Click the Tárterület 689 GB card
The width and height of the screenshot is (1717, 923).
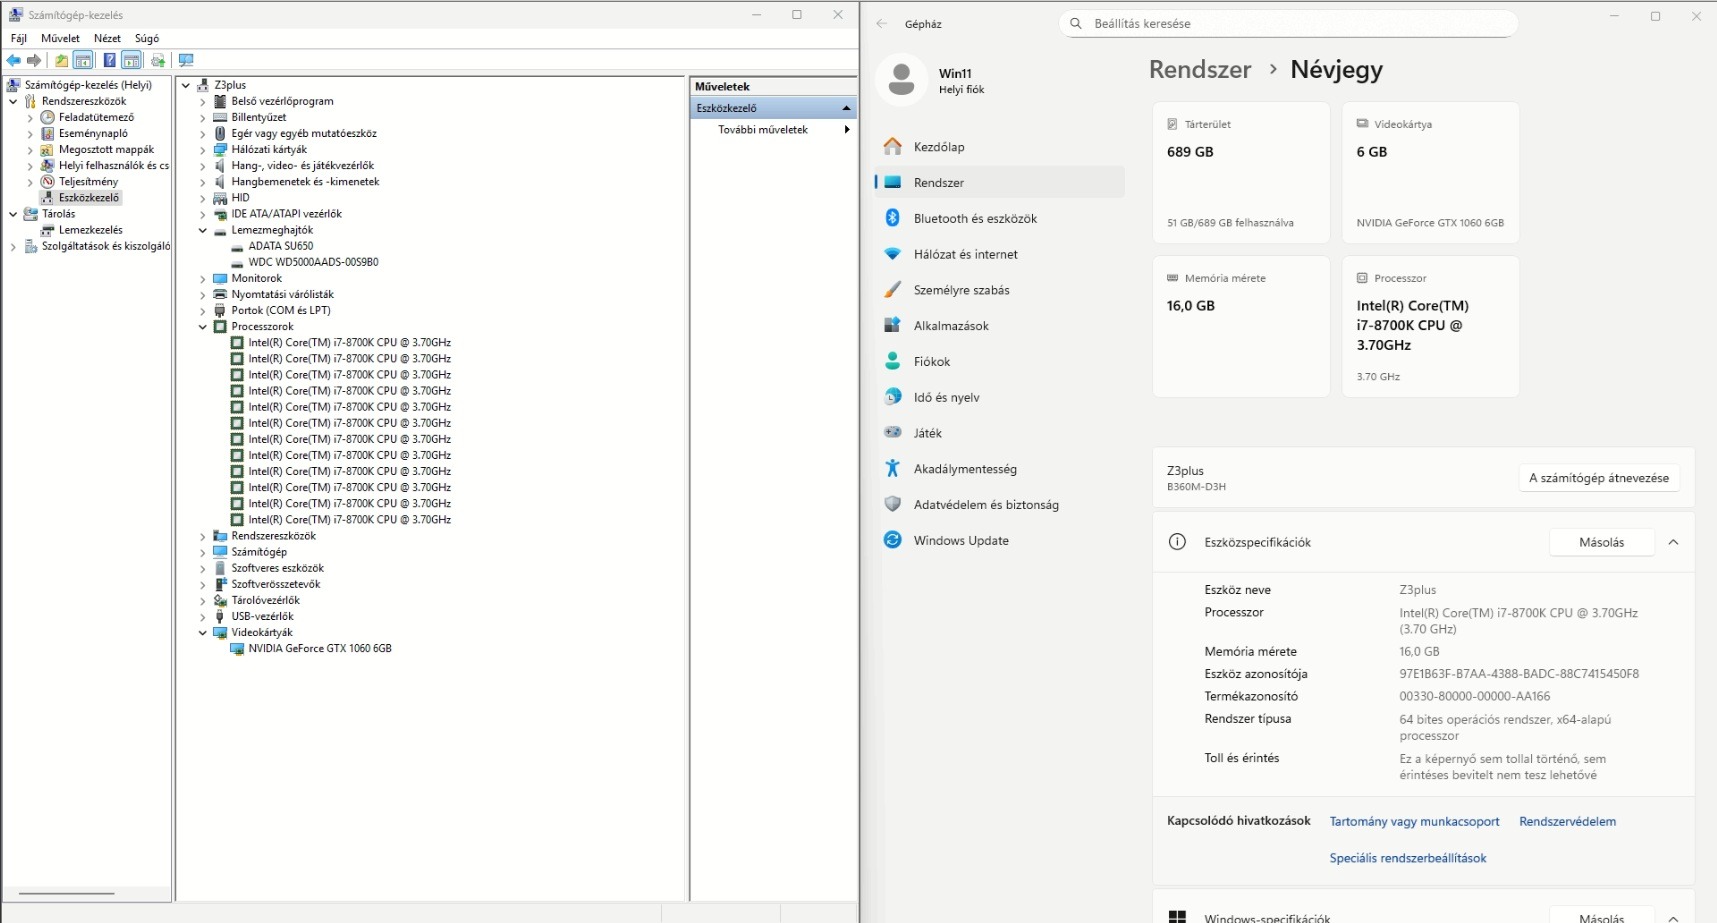(1241, 172)
